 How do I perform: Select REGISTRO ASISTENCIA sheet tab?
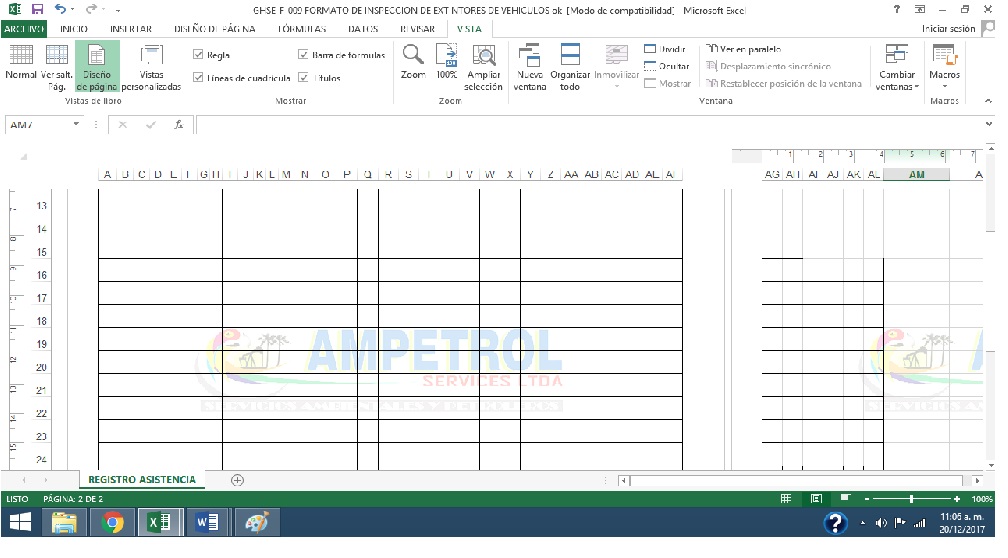click(x=141, y=480)
